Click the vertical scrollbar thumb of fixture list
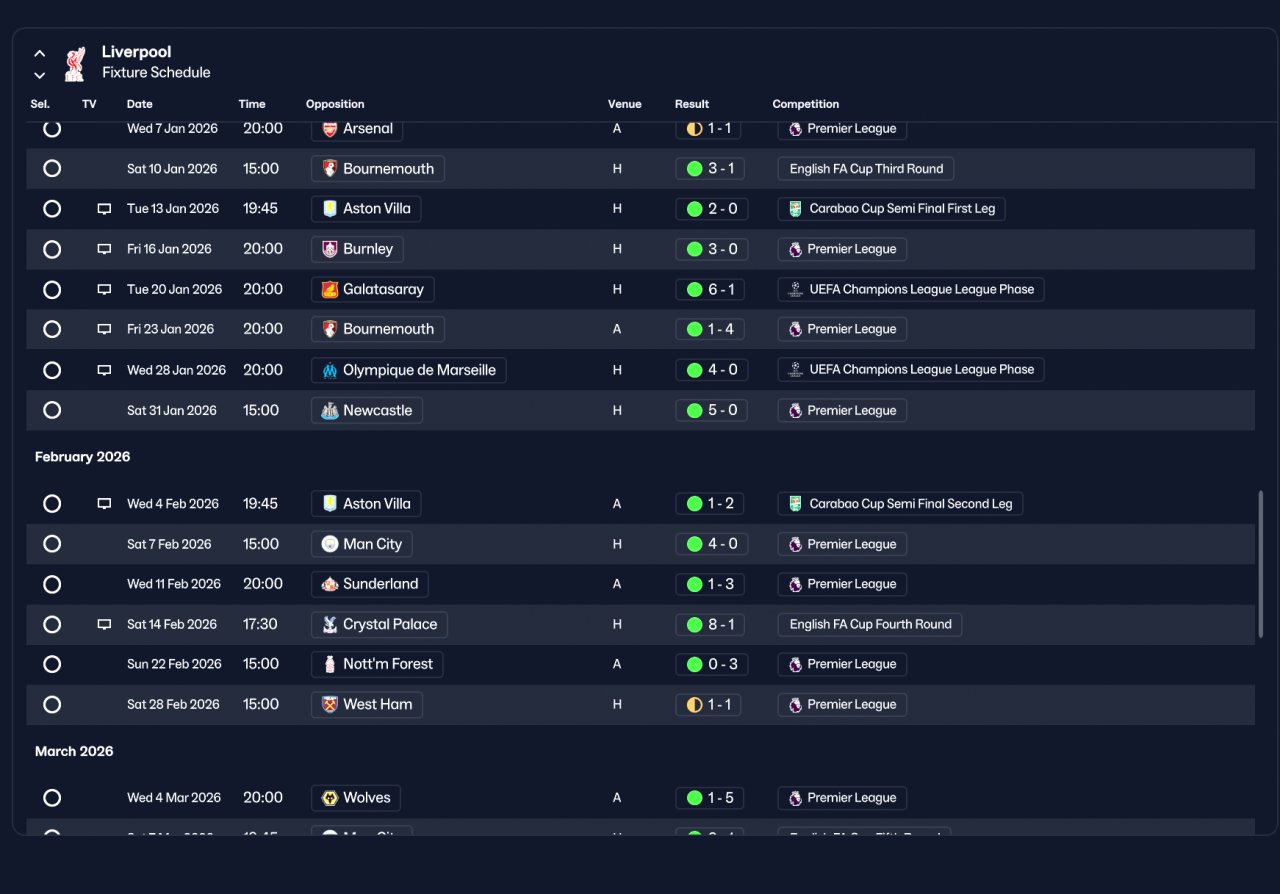The width and height of the screenshot is (1280, 894). pos(1260,565)
